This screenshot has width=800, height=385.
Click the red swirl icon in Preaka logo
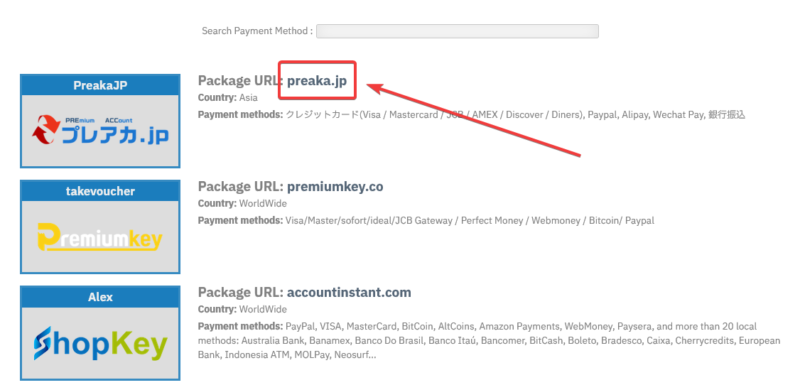coord(46,130)
